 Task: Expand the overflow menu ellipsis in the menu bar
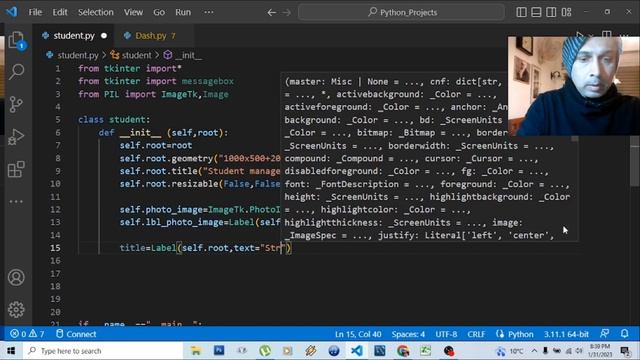(209, 12)
